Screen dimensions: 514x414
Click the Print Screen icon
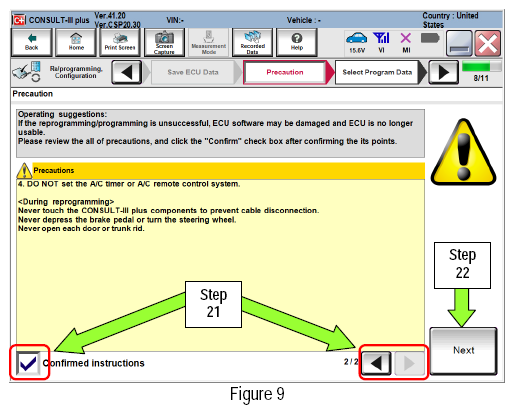pos(120,42)
